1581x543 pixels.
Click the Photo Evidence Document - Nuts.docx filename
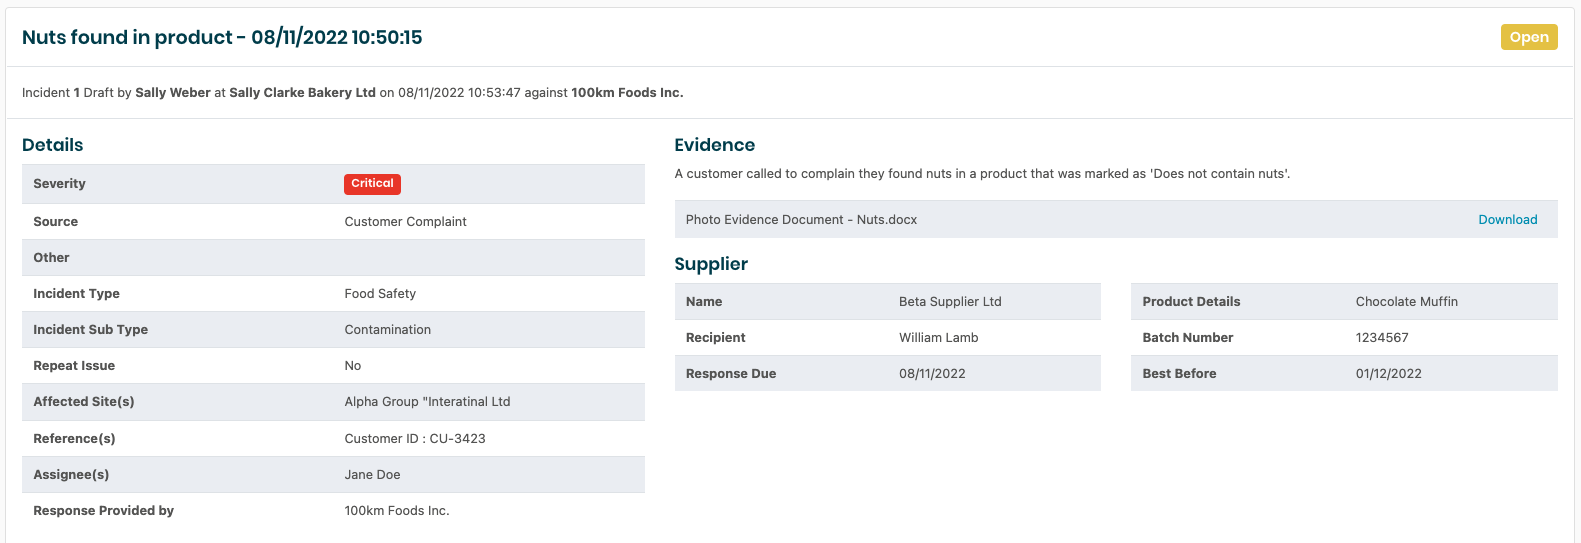click(801, 220)
